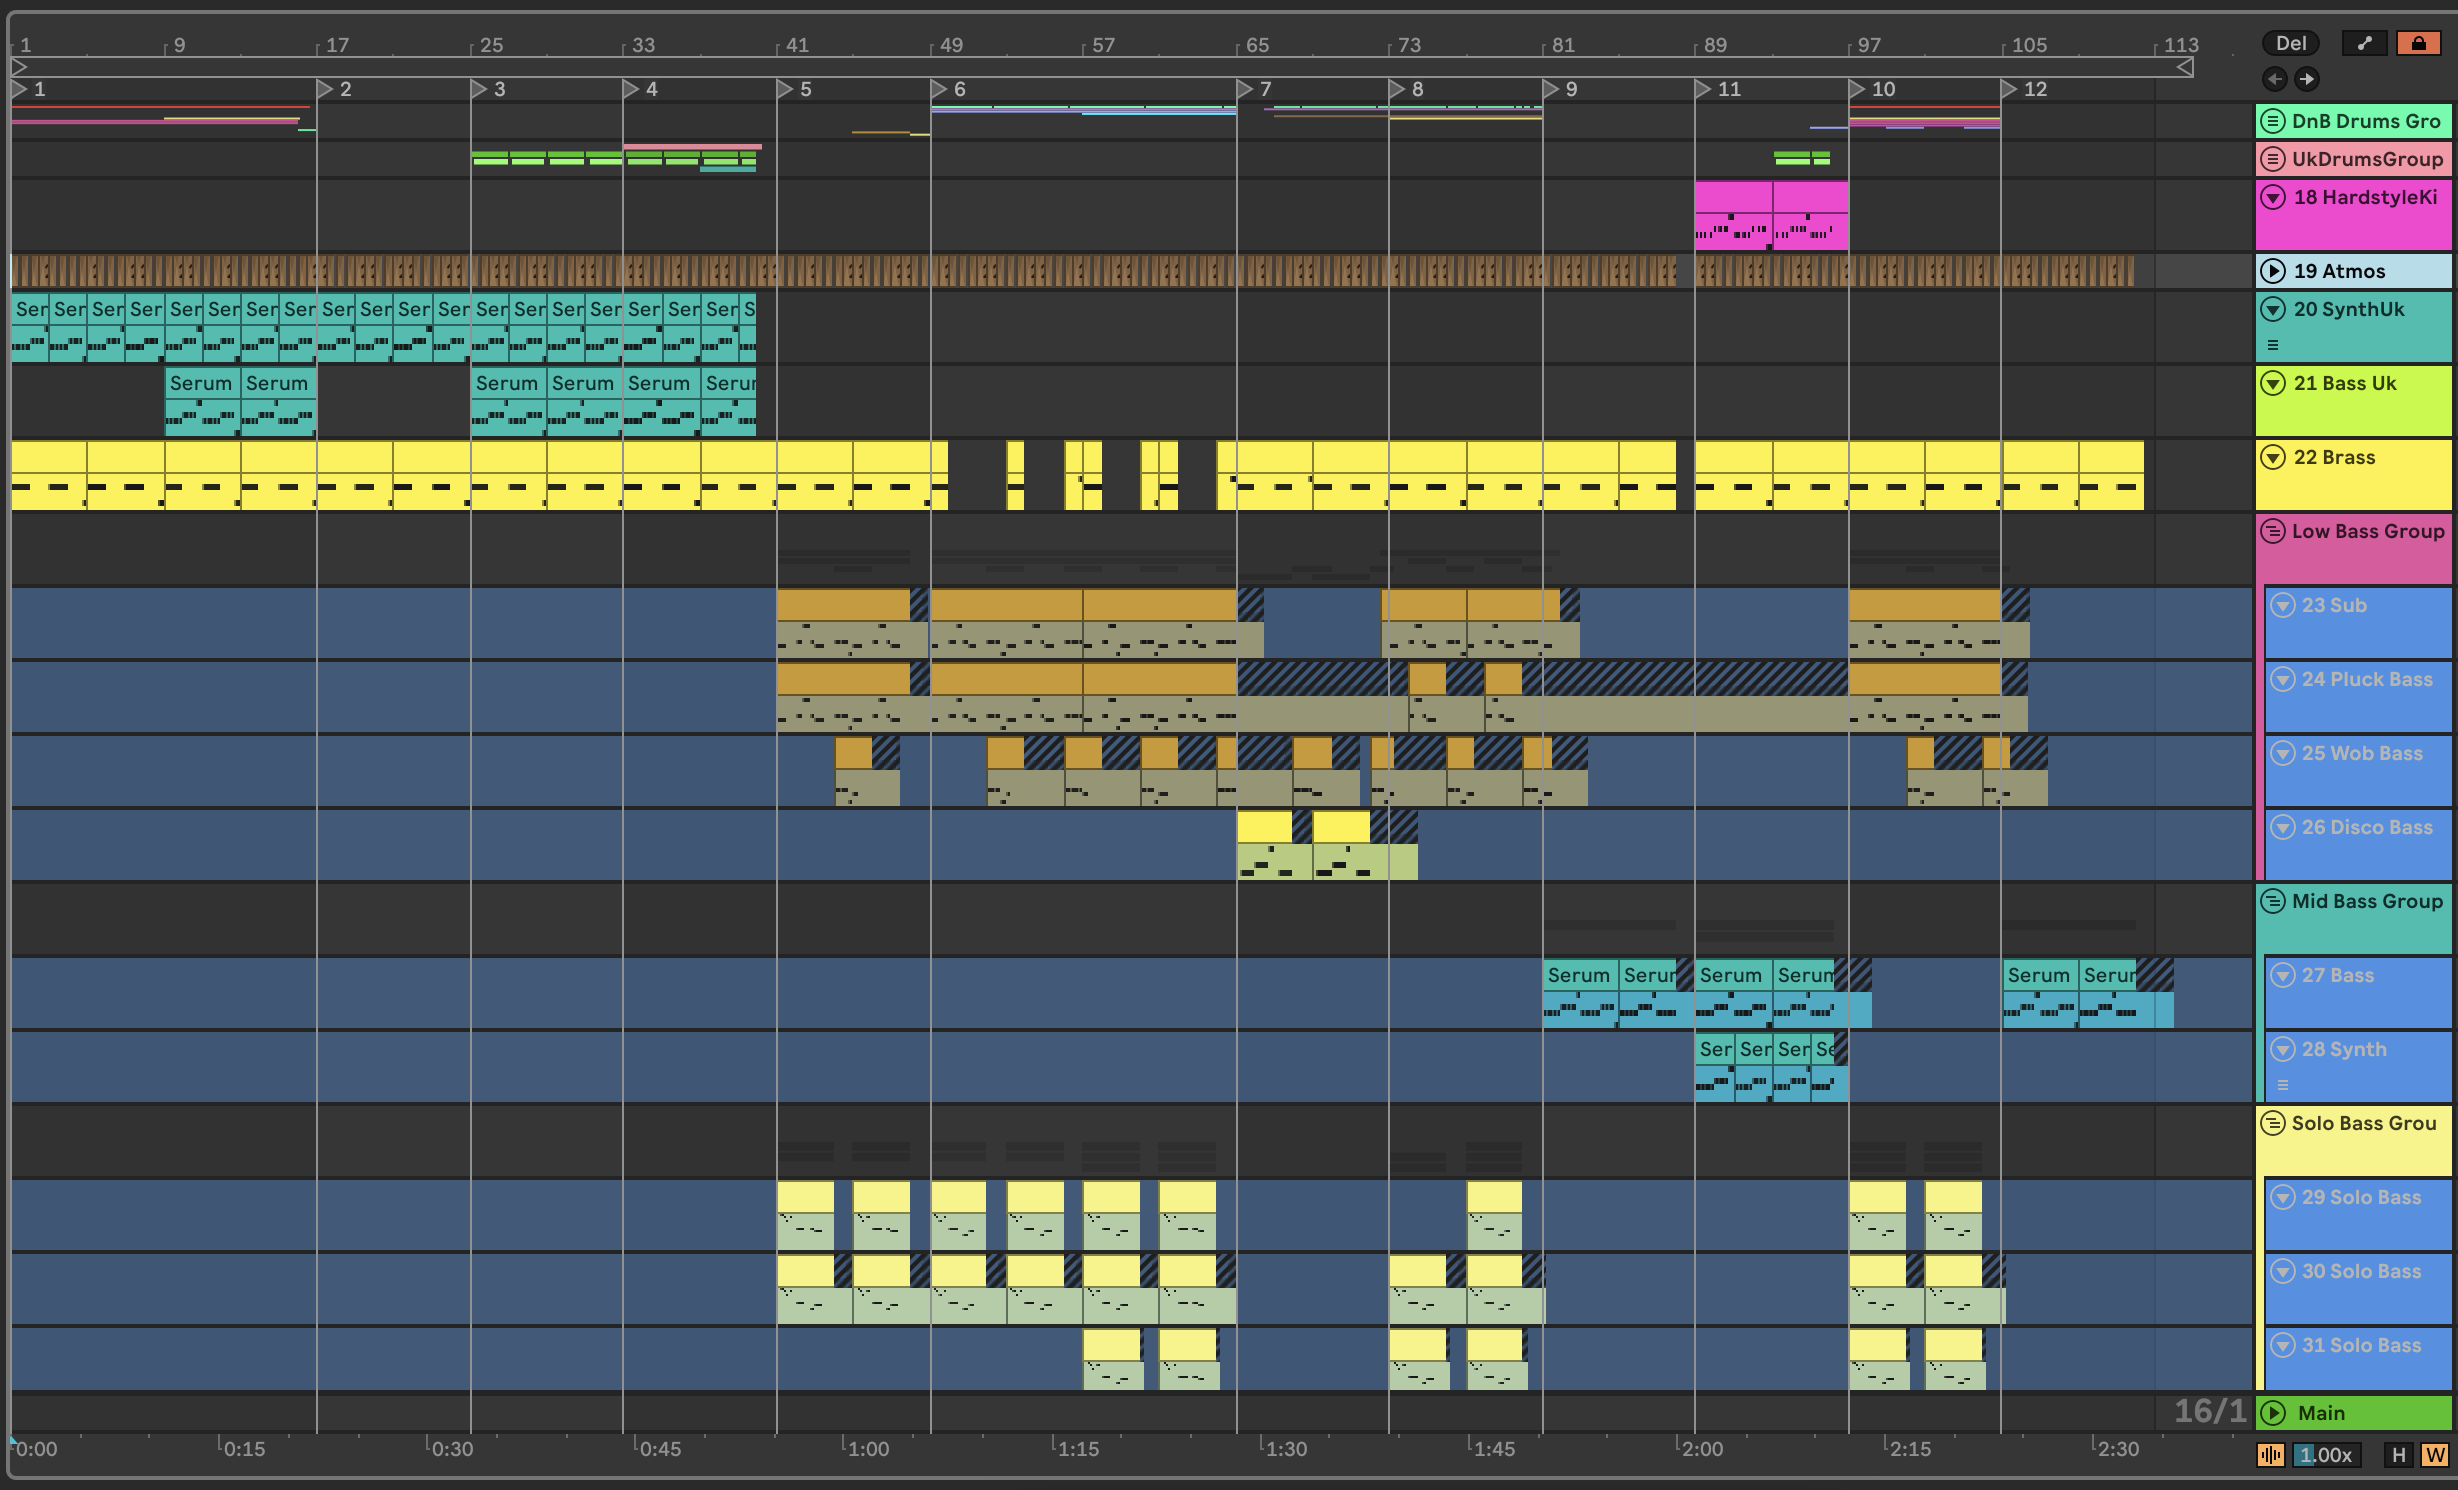The image size is (2458, 1490).
Task: Select locator 2 marker
Action: pos(325,89)
